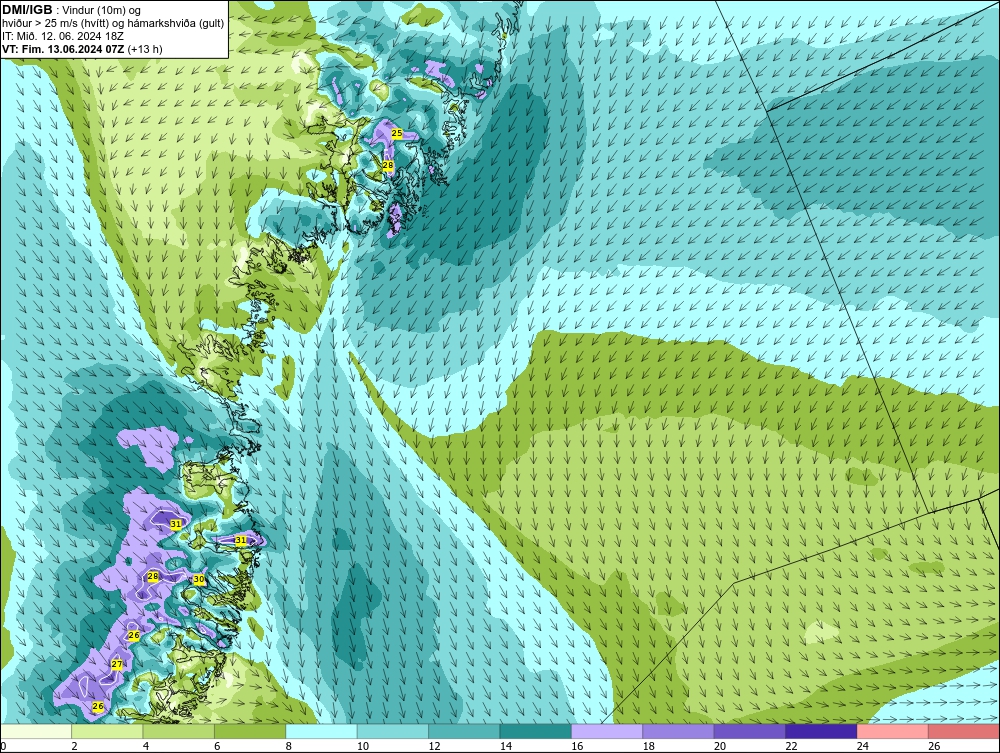Click the legend color swatch between 10 and 12
The width and height of the screenshot is (1000, 753).
tap(393, 731)
